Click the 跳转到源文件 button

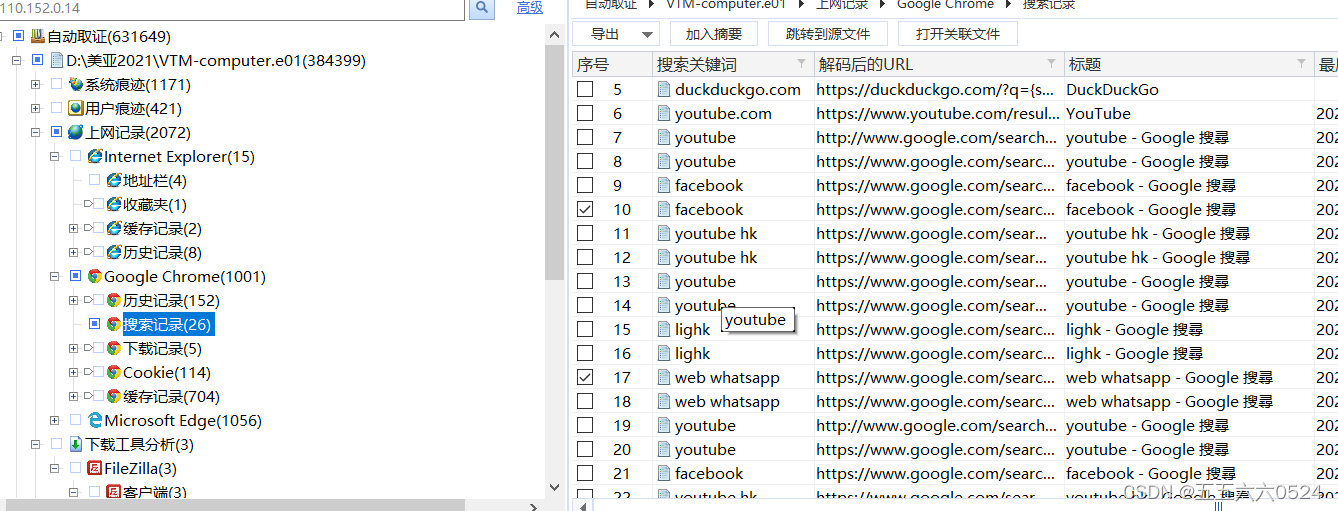pos(828,34)
